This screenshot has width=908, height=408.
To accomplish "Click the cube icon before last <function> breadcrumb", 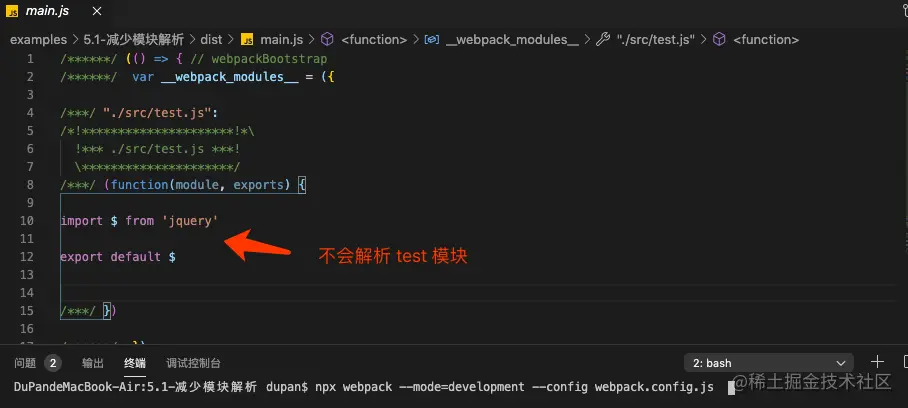I will pos(718,40).
